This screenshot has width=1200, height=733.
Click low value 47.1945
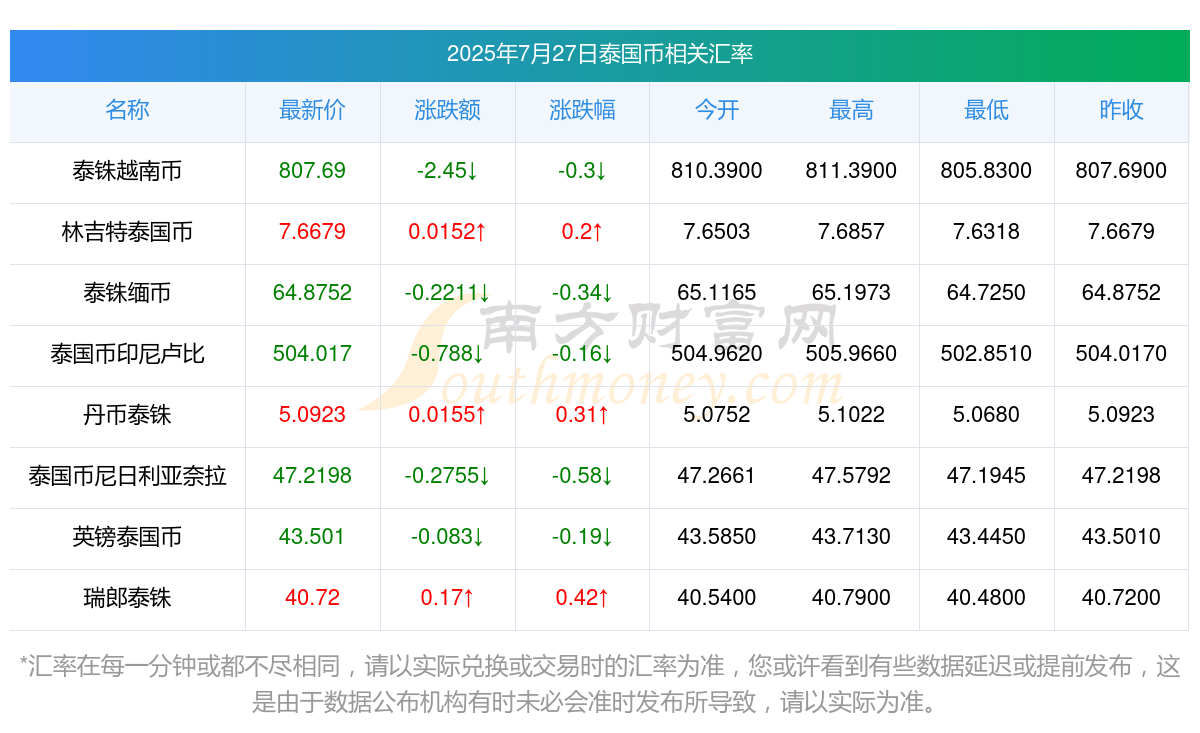tap(986, 476)
